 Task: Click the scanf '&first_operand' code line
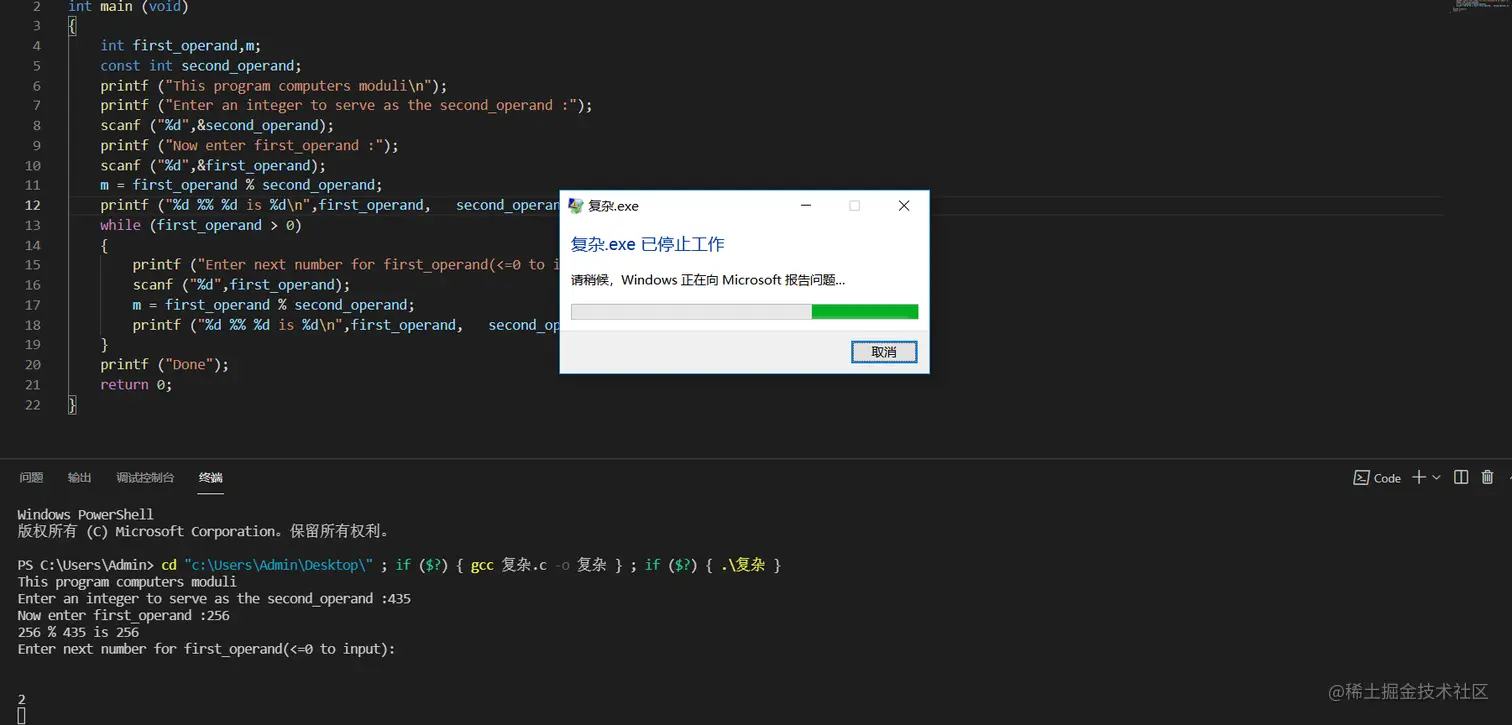click(213, 165)
